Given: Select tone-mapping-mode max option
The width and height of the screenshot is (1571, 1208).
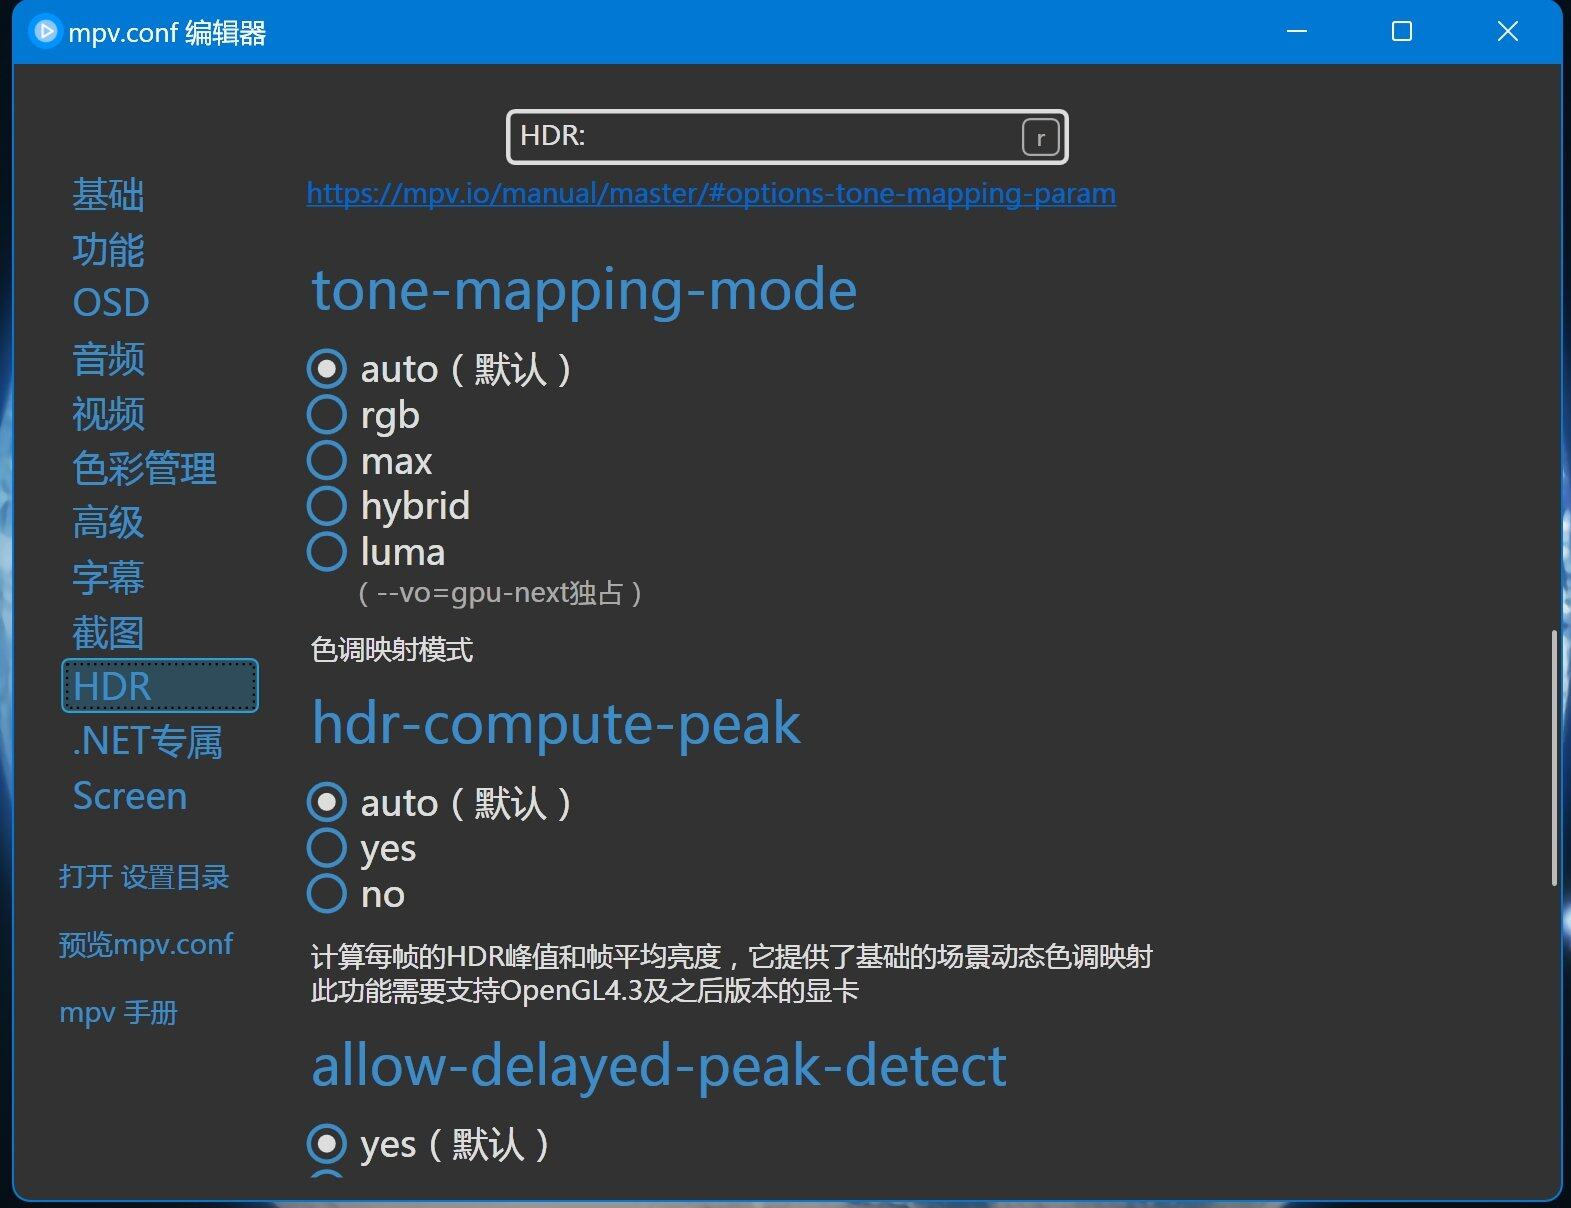Looking at the screenshot, I should (x=326, y=460).
